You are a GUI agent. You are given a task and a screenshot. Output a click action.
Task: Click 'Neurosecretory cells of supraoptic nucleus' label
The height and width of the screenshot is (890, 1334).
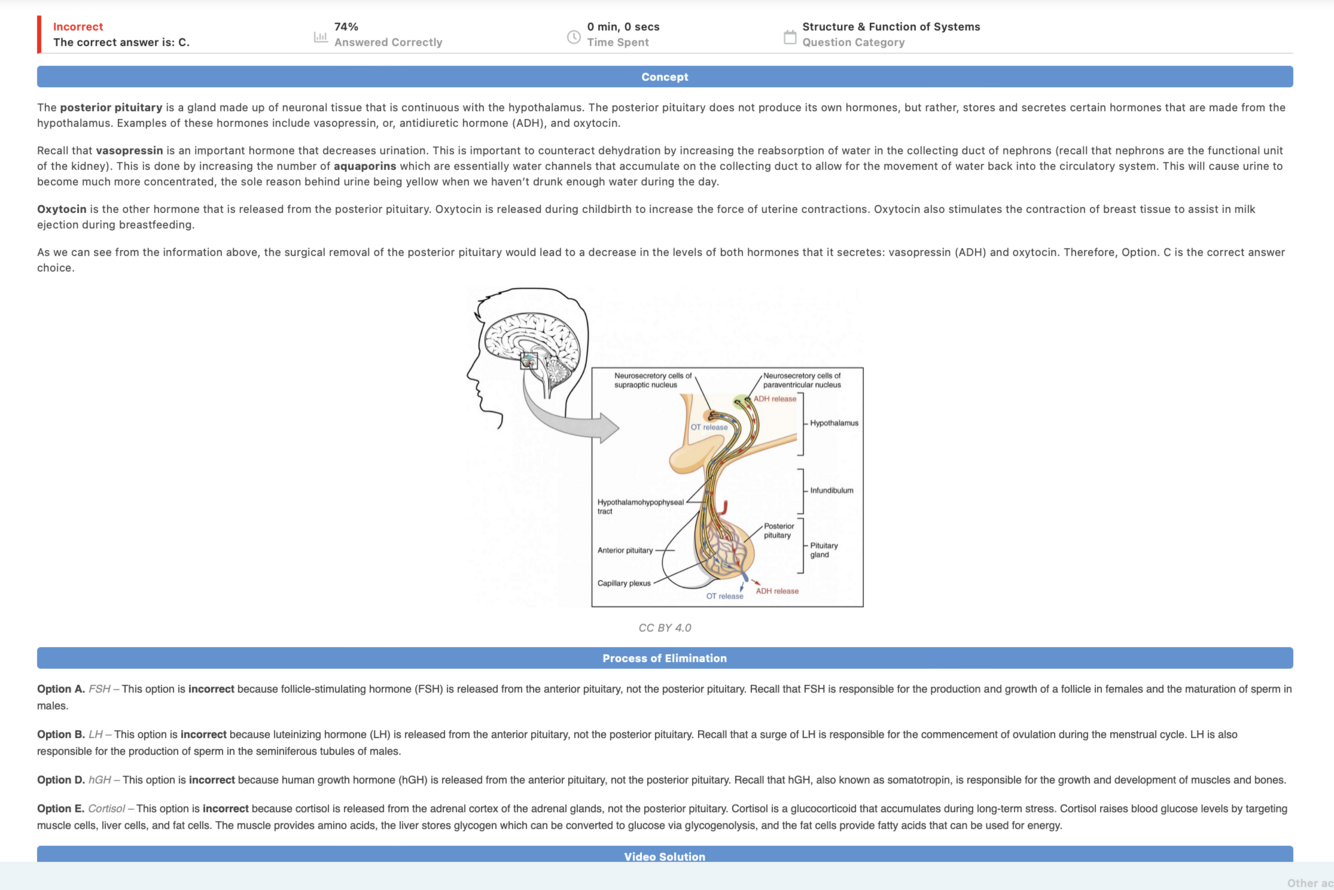click(654, 380)
